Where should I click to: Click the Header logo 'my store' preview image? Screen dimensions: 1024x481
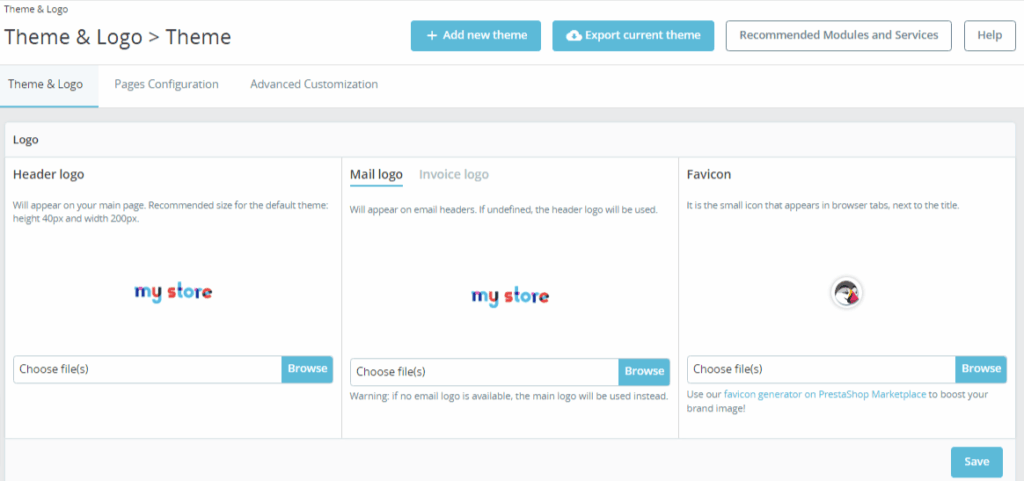click(173, 292)
